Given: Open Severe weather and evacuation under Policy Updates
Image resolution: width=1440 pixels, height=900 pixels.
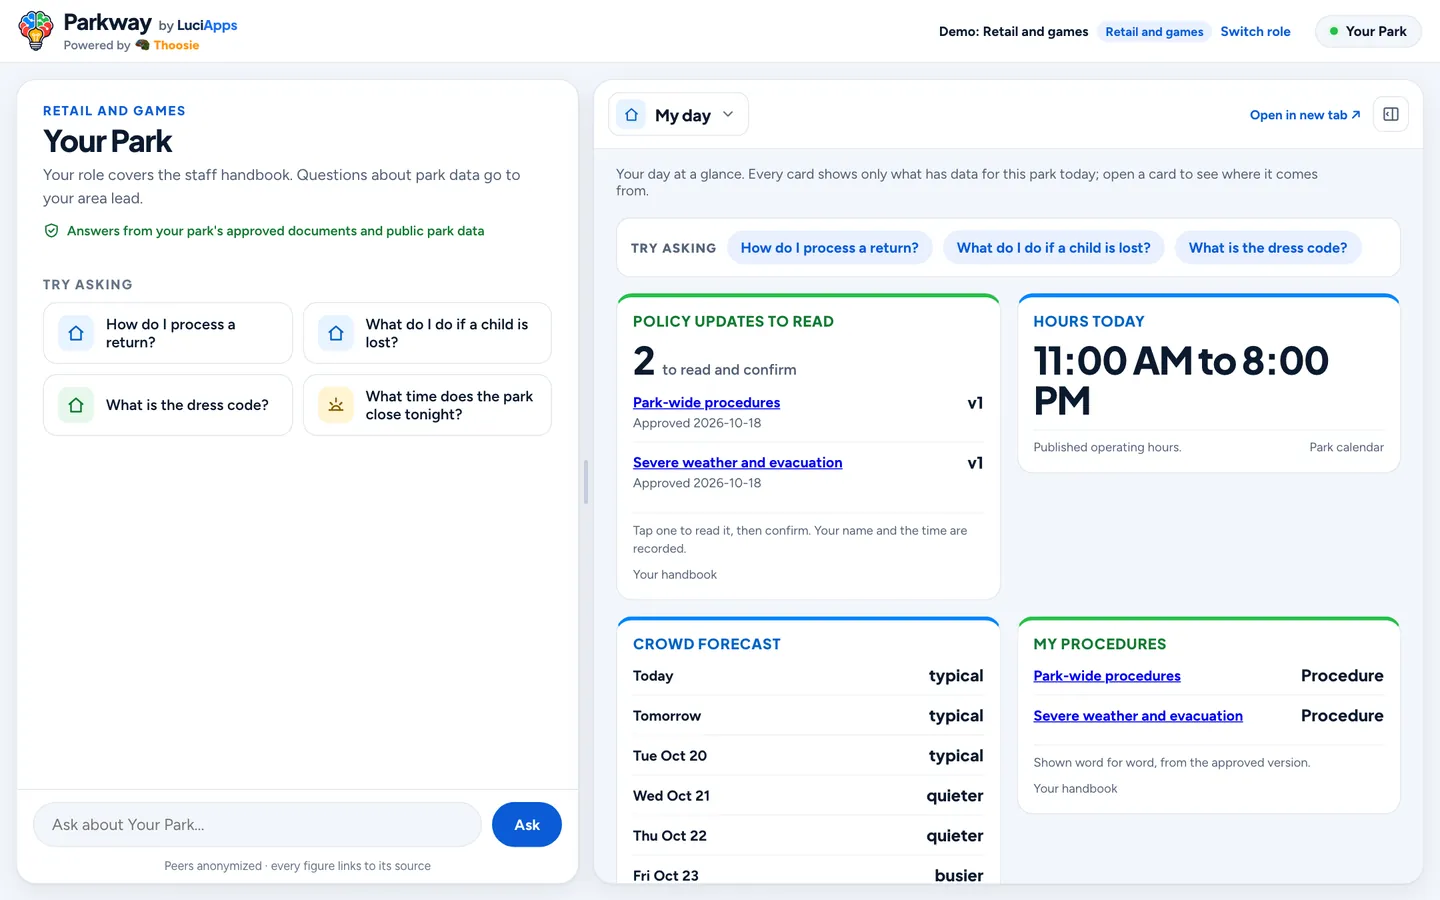Looking at the screenshot, I should point(737,462).
